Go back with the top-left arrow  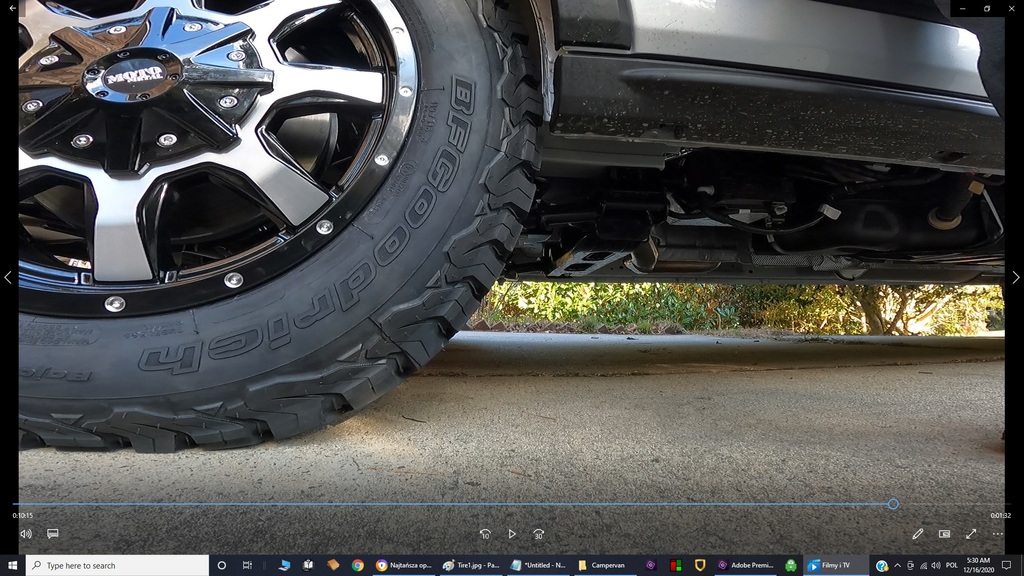click(12, 8)
